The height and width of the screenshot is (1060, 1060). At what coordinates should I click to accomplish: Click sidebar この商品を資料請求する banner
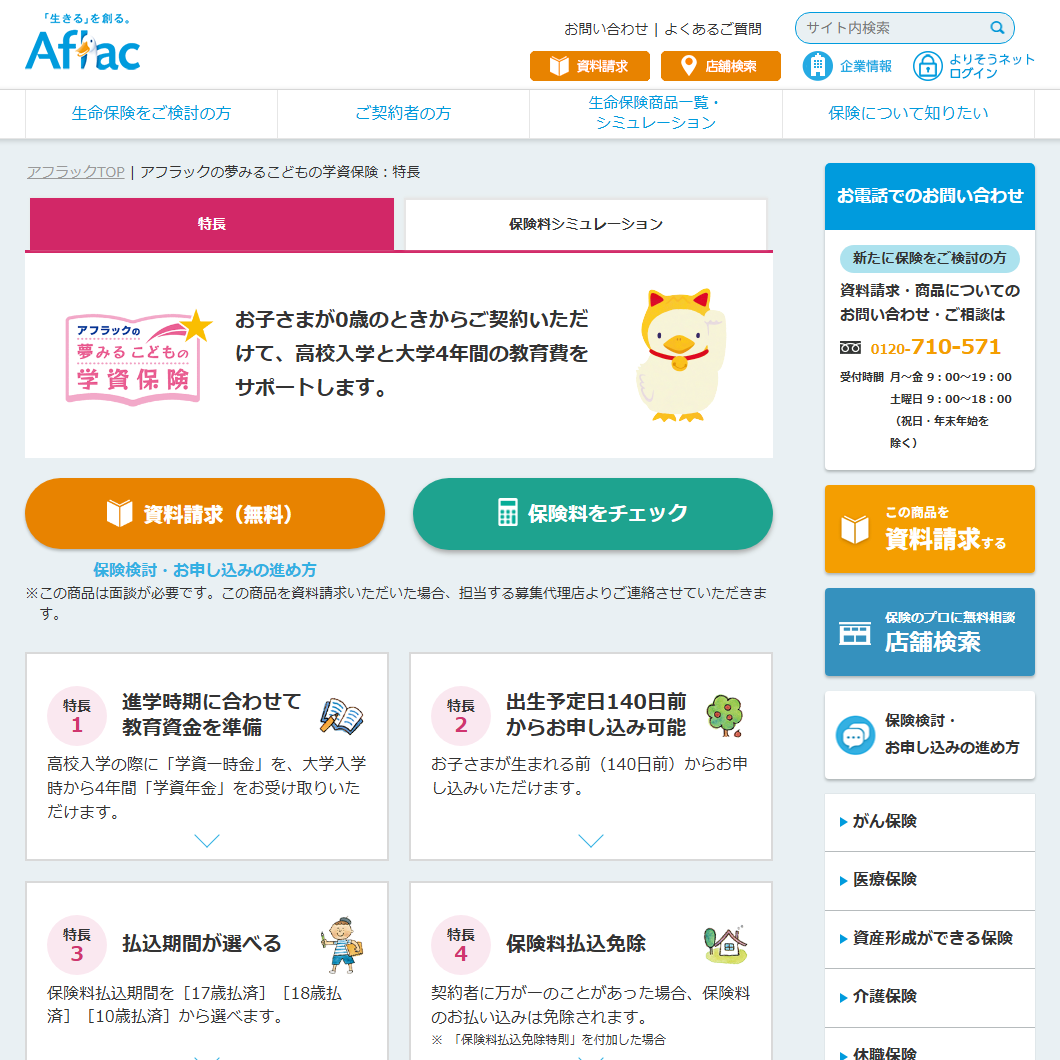(x=930, y=529)
